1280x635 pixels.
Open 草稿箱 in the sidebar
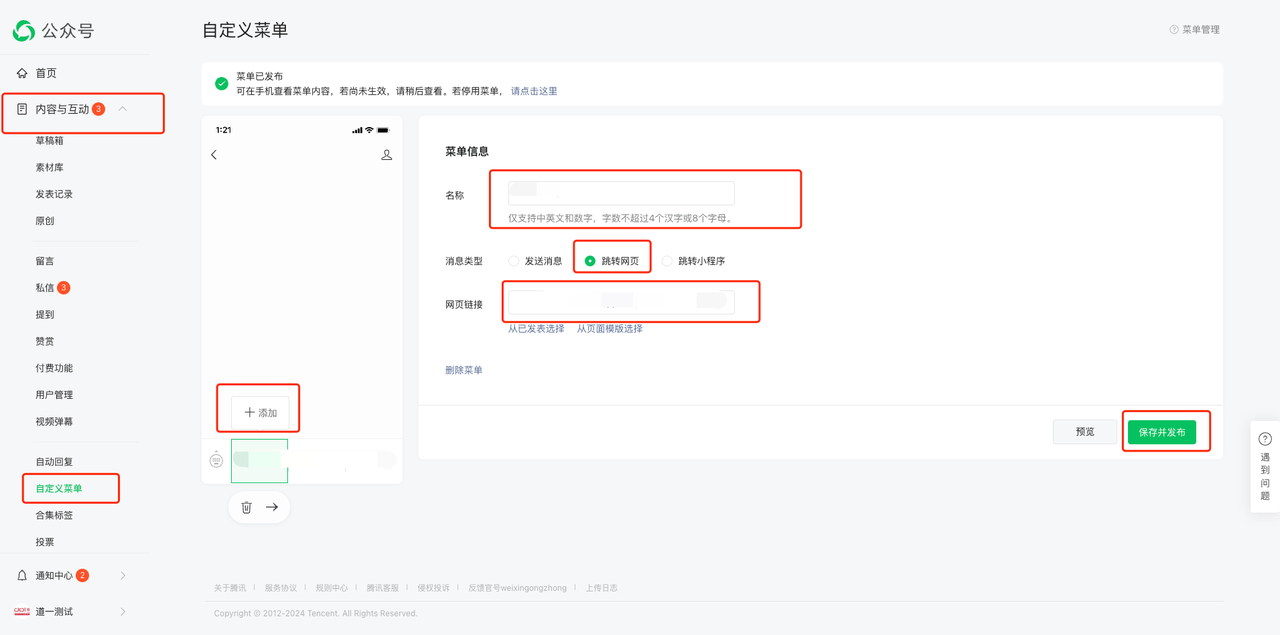(49, 140)
